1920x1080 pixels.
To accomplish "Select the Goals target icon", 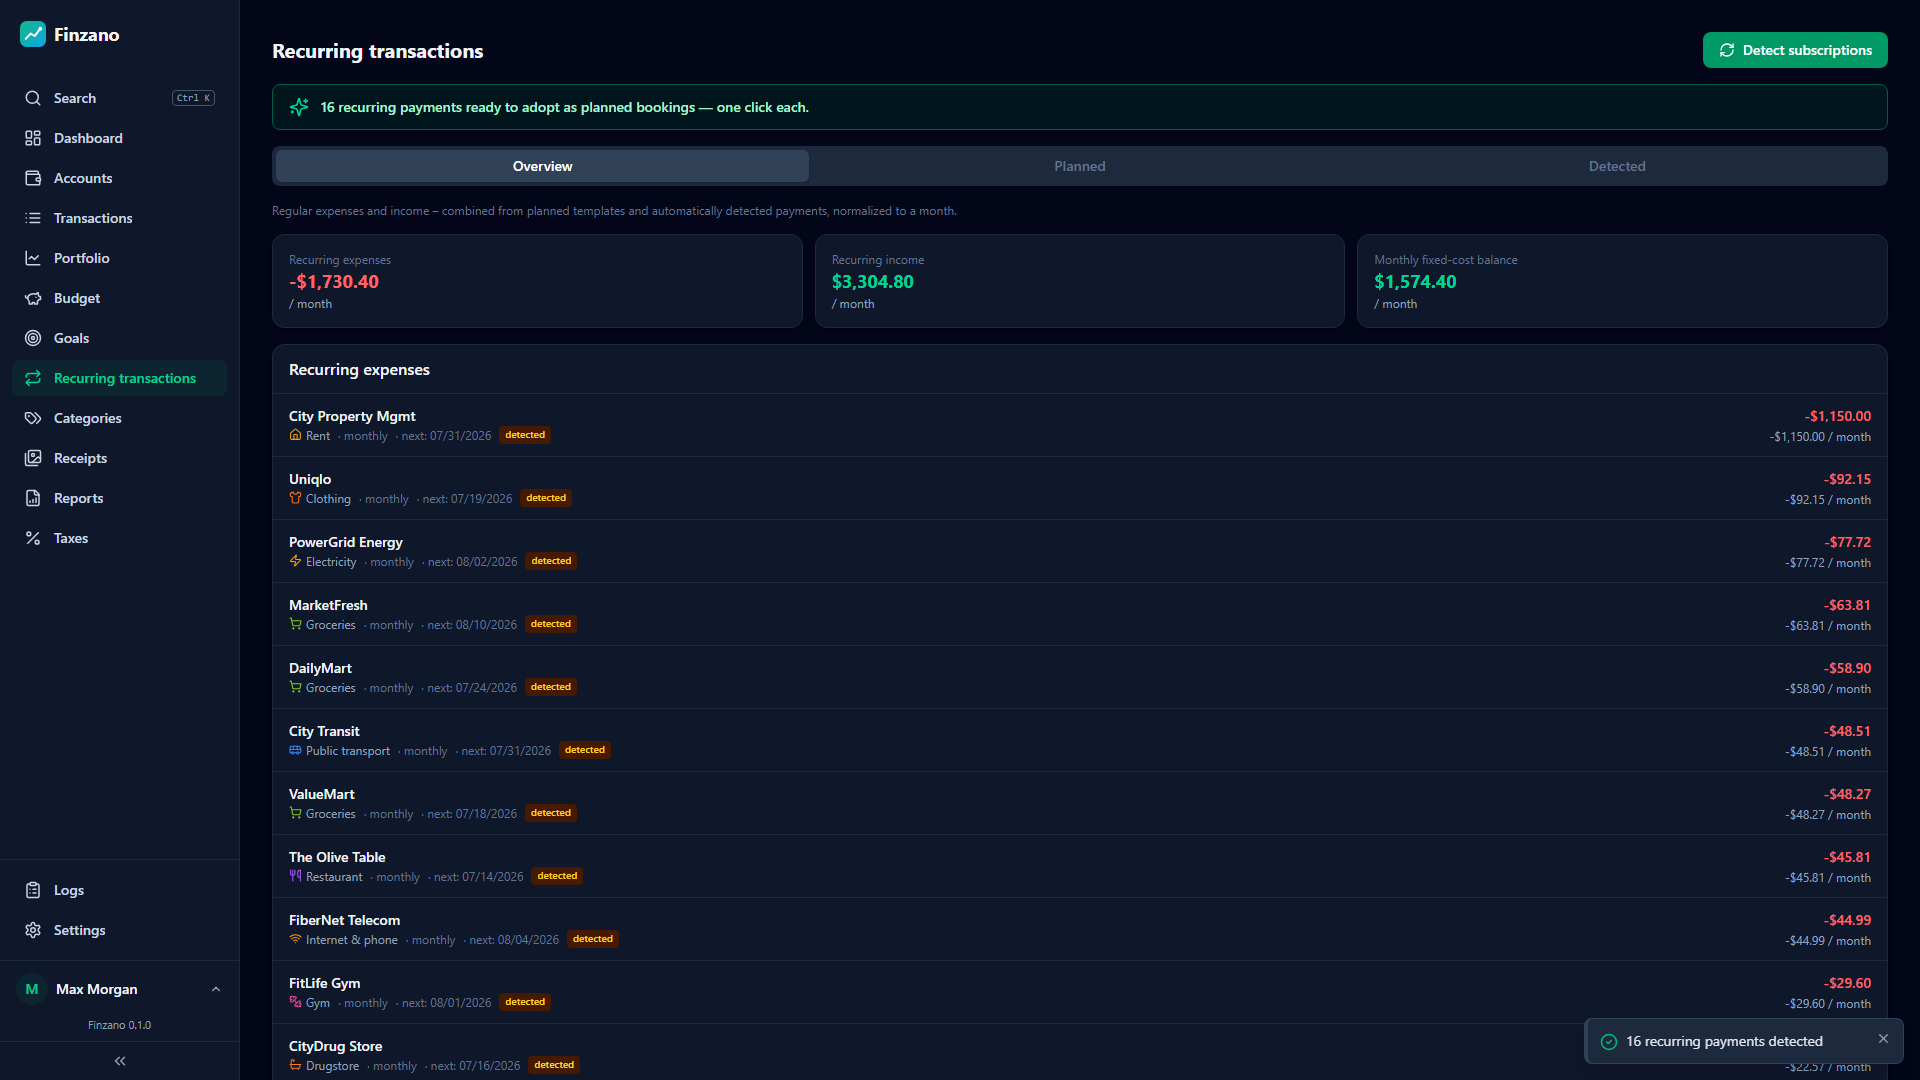I will [33, 338].
